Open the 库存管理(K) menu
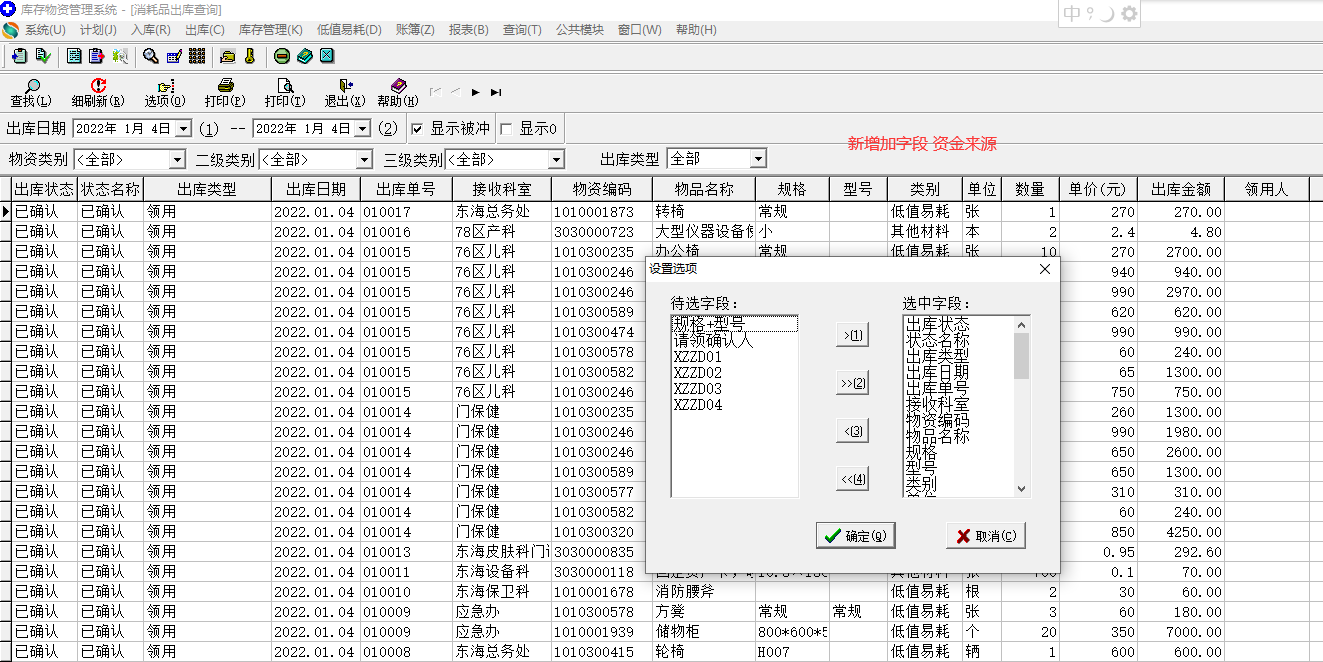The height and width of the screenshot is (662, 1323). pos(270,30)
